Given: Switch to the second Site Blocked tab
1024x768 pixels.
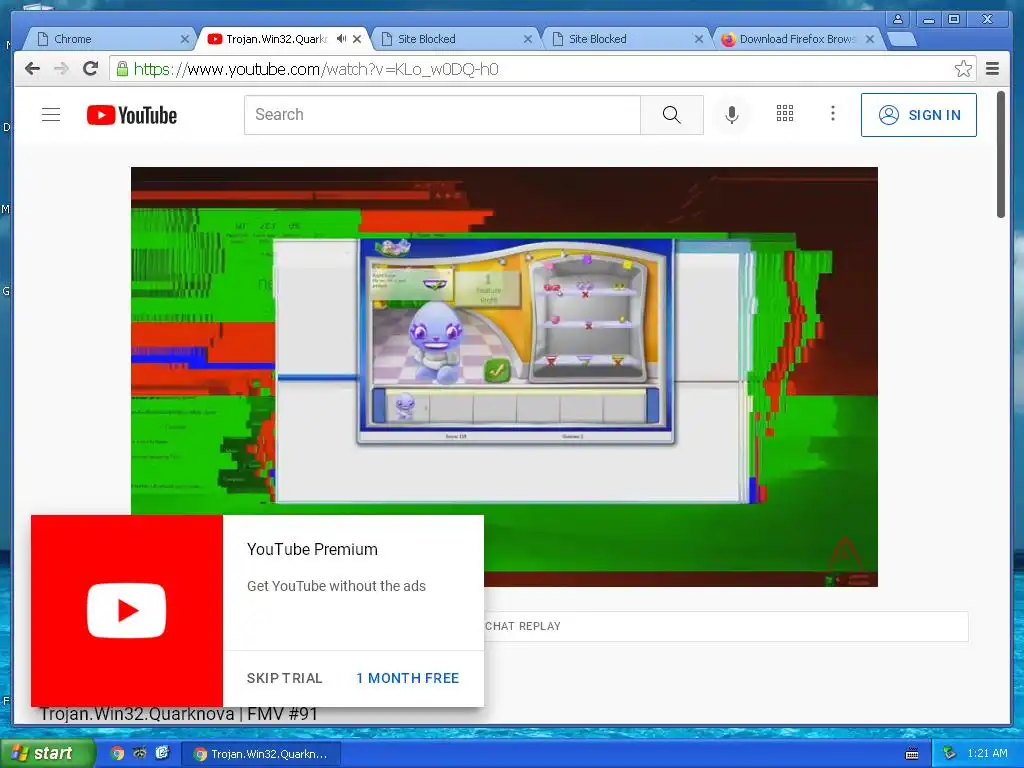Looking at the screenshot, I should point(626,39).
